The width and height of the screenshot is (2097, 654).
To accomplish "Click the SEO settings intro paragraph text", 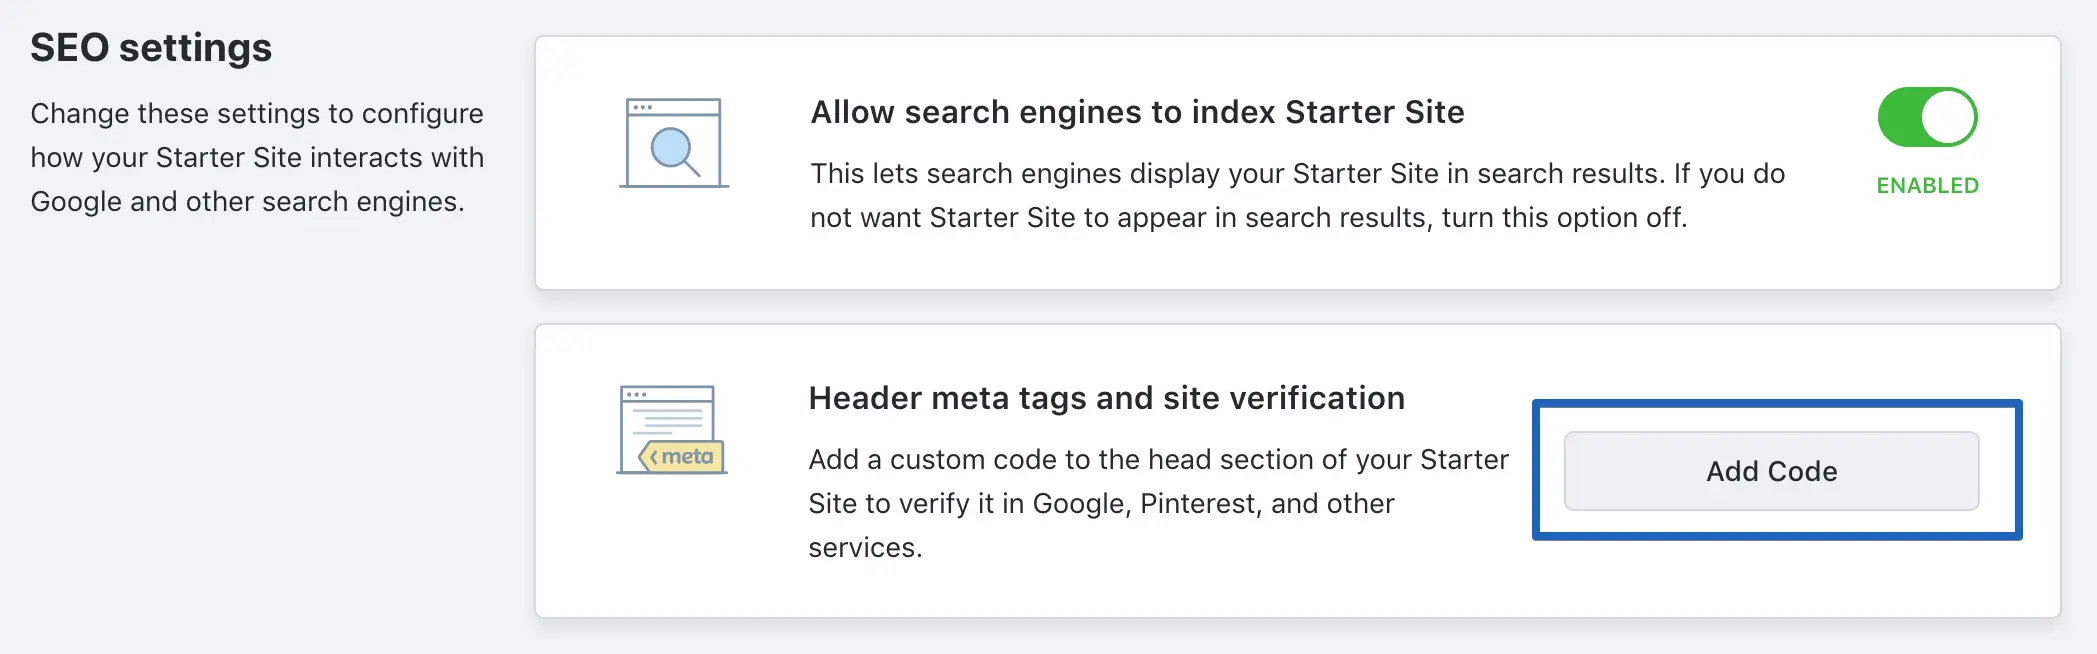I will pyautogui.click(x=257, y=158).
